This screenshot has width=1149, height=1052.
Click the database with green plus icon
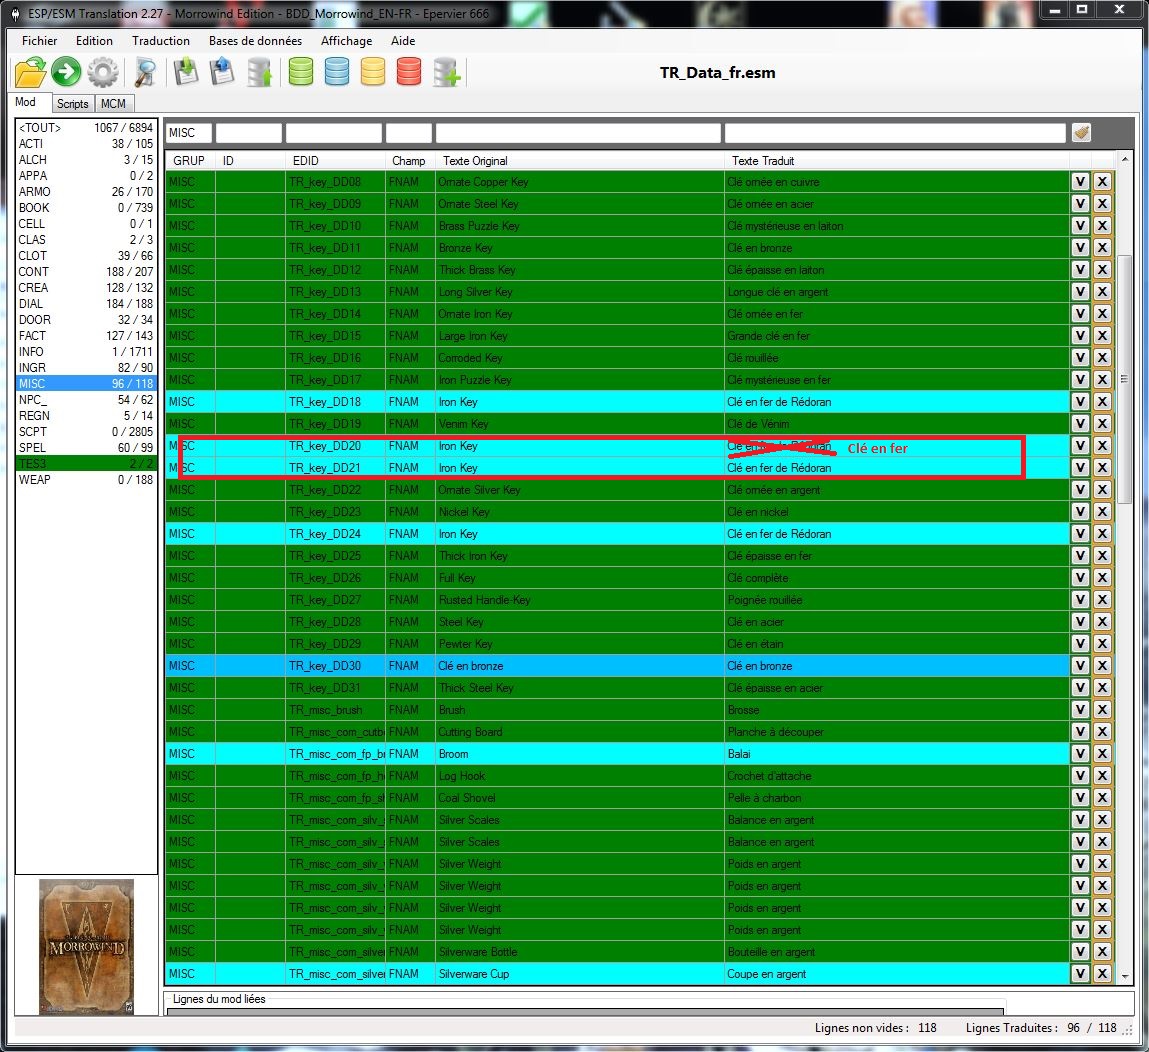446,72
